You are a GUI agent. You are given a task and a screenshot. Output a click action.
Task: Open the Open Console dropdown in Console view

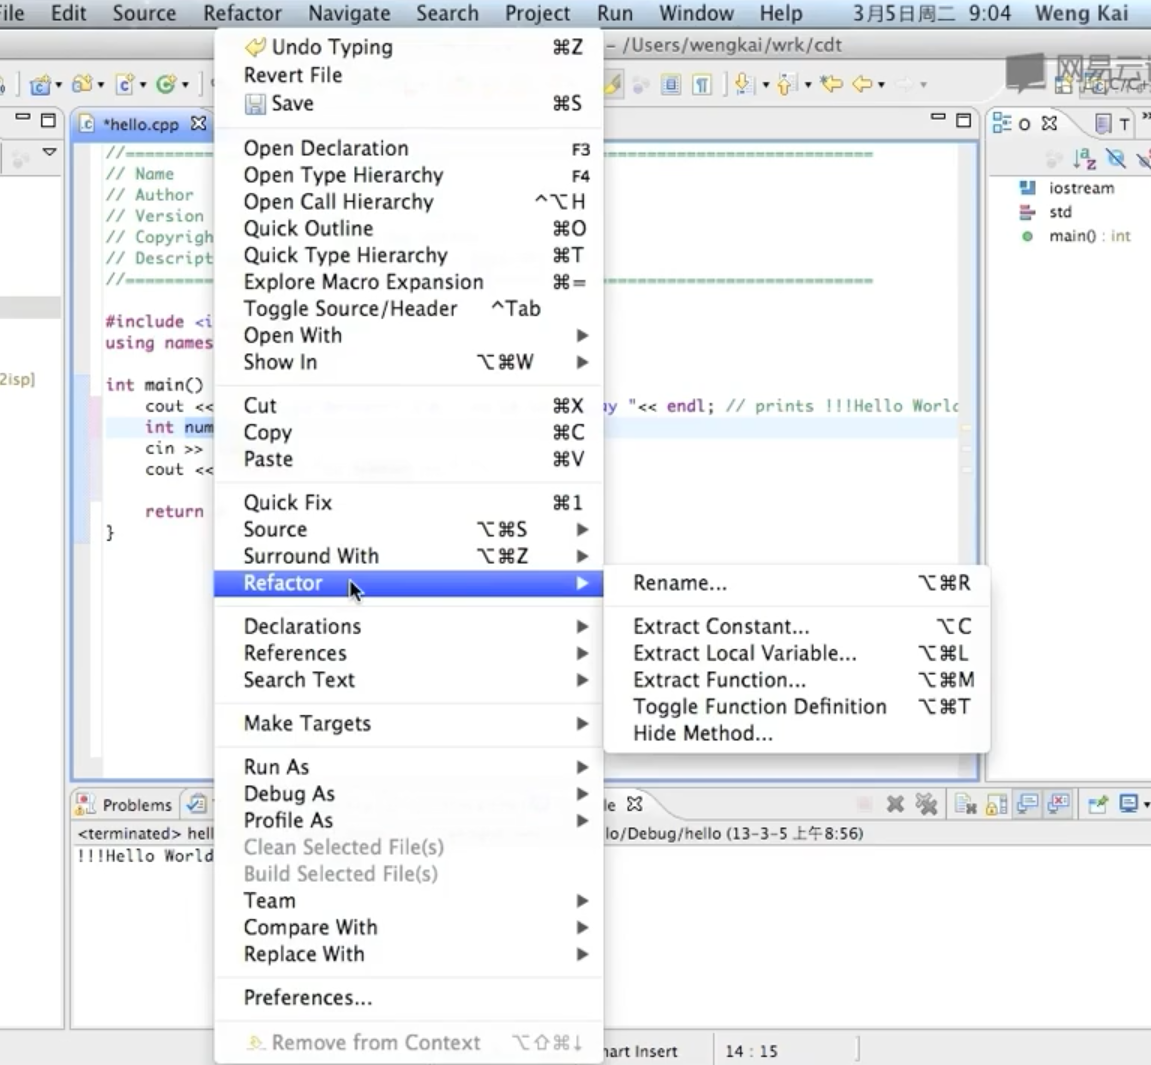1144,805
